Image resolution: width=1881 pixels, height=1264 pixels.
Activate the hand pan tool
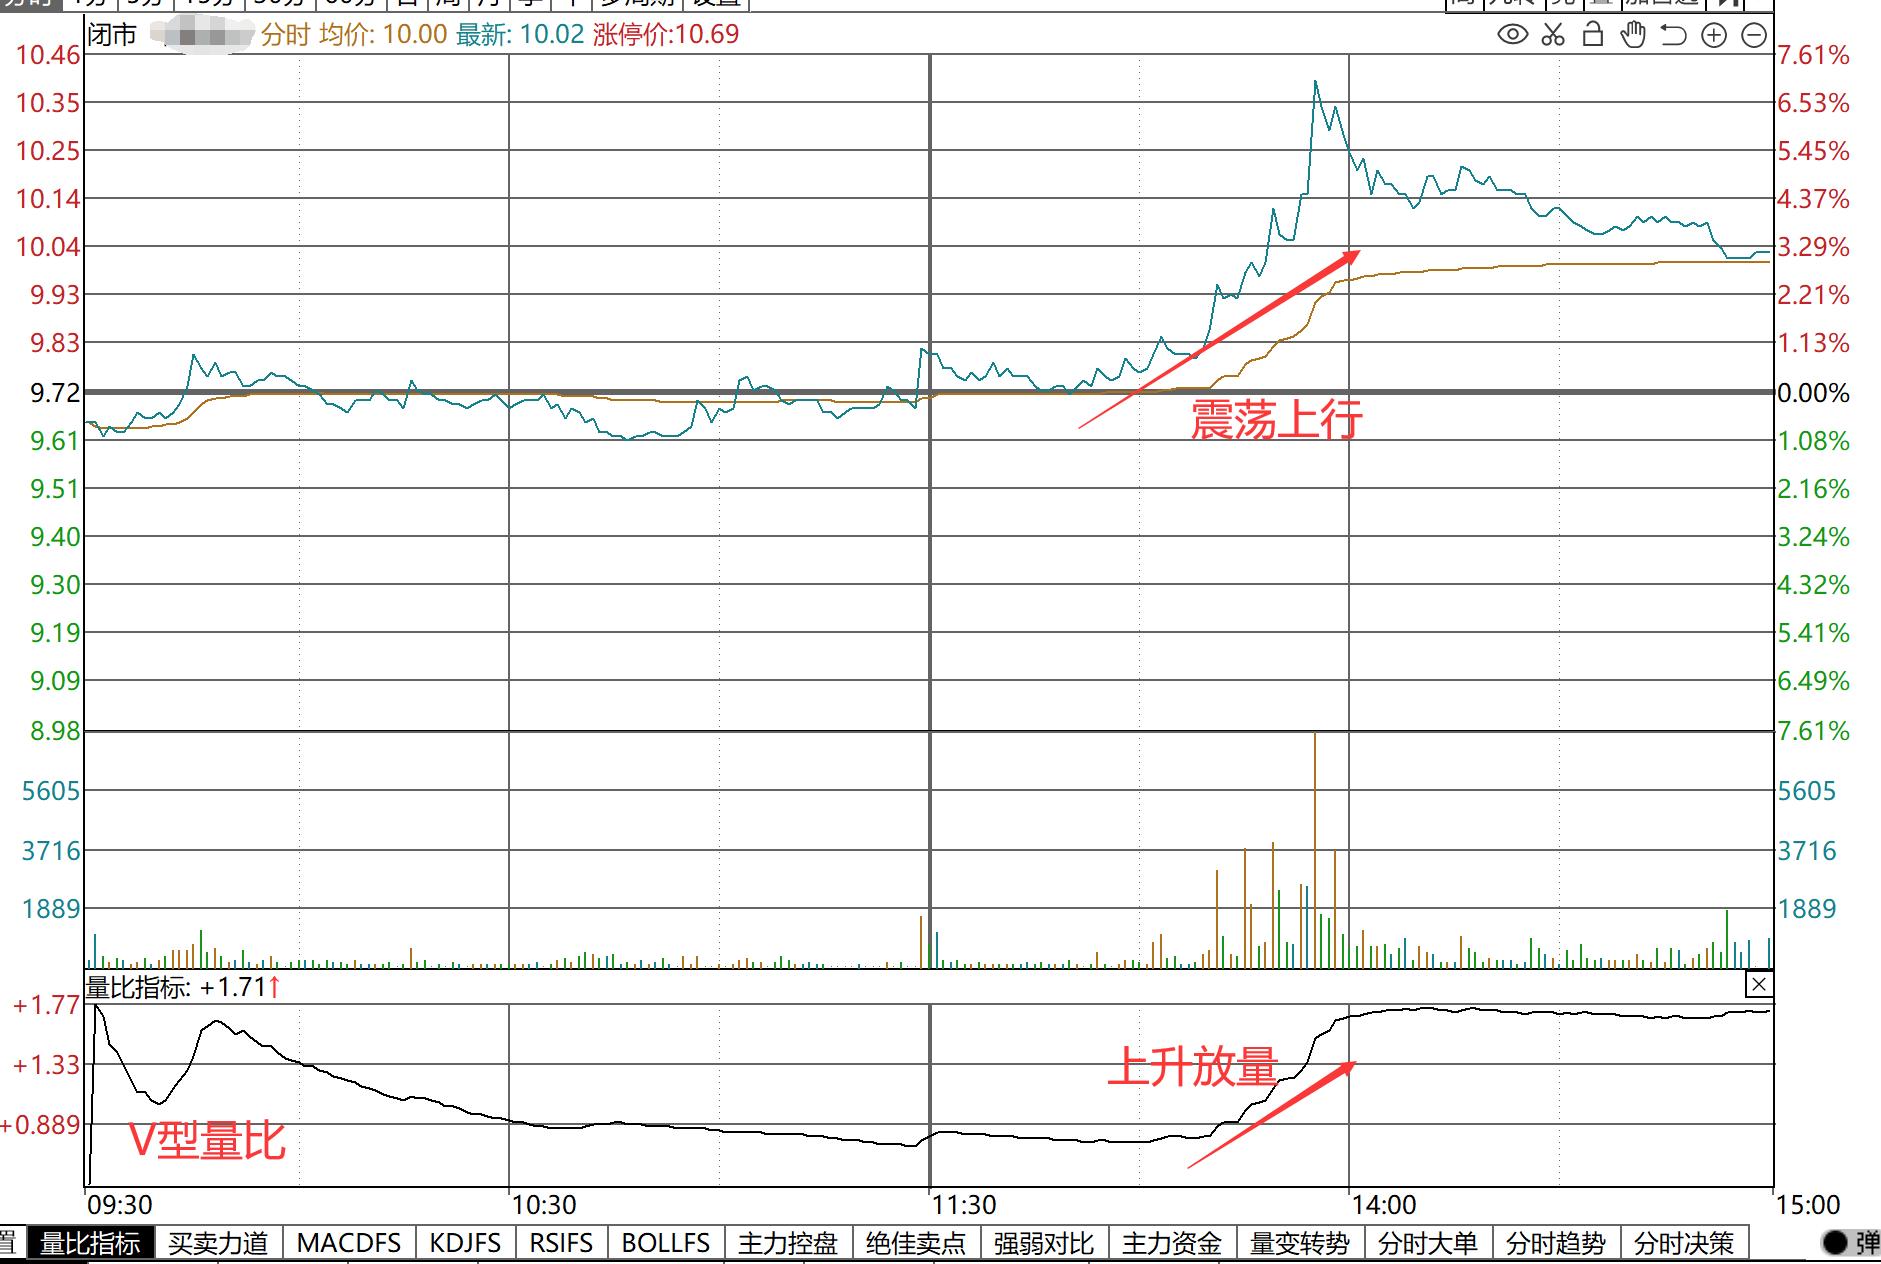(x=1633, y=35)
